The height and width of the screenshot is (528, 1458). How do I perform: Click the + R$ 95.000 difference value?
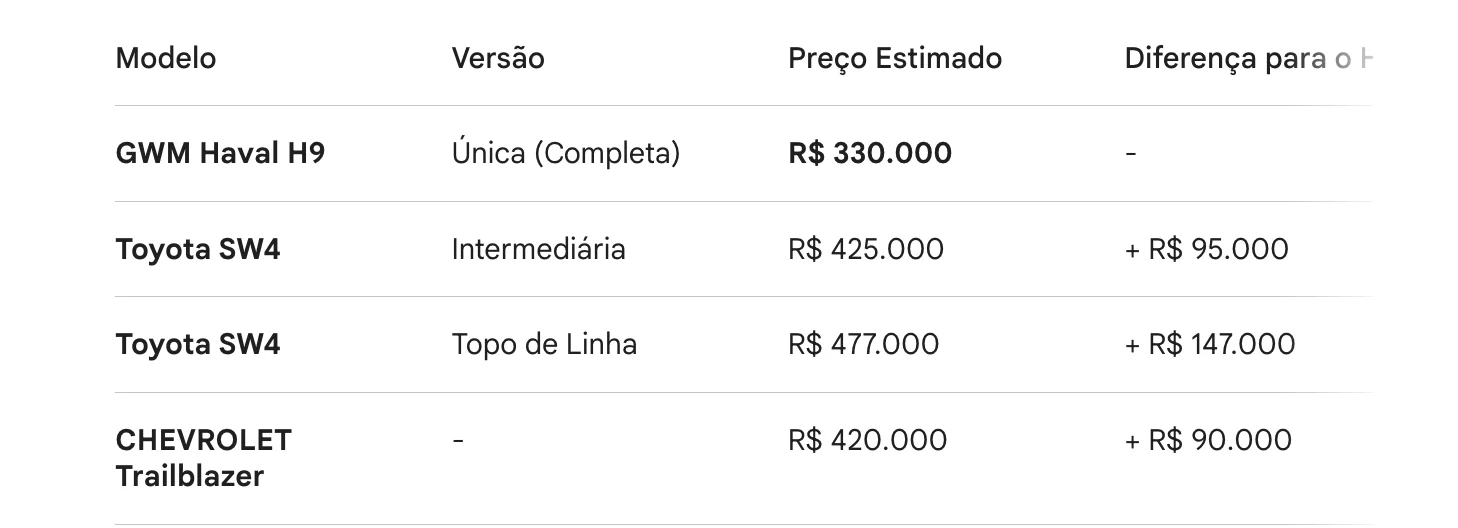(1207, 249)
